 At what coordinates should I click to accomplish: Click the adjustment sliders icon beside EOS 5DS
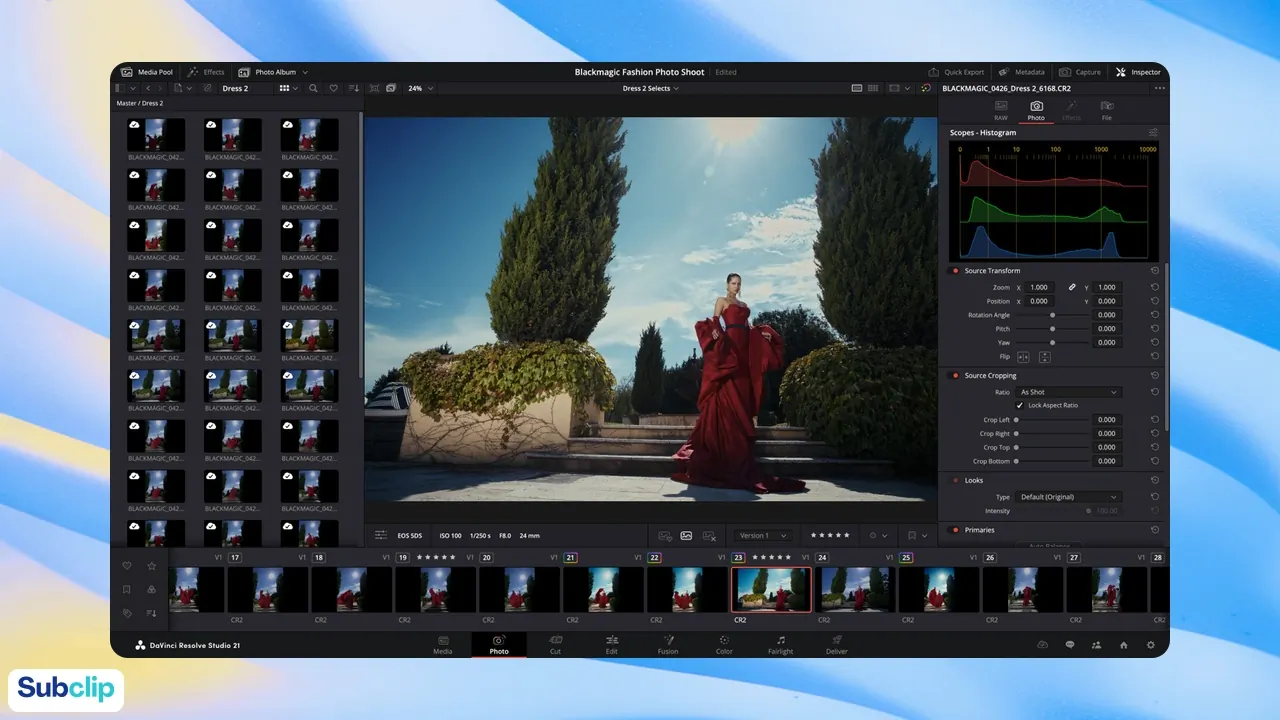(x=380, y=536)
